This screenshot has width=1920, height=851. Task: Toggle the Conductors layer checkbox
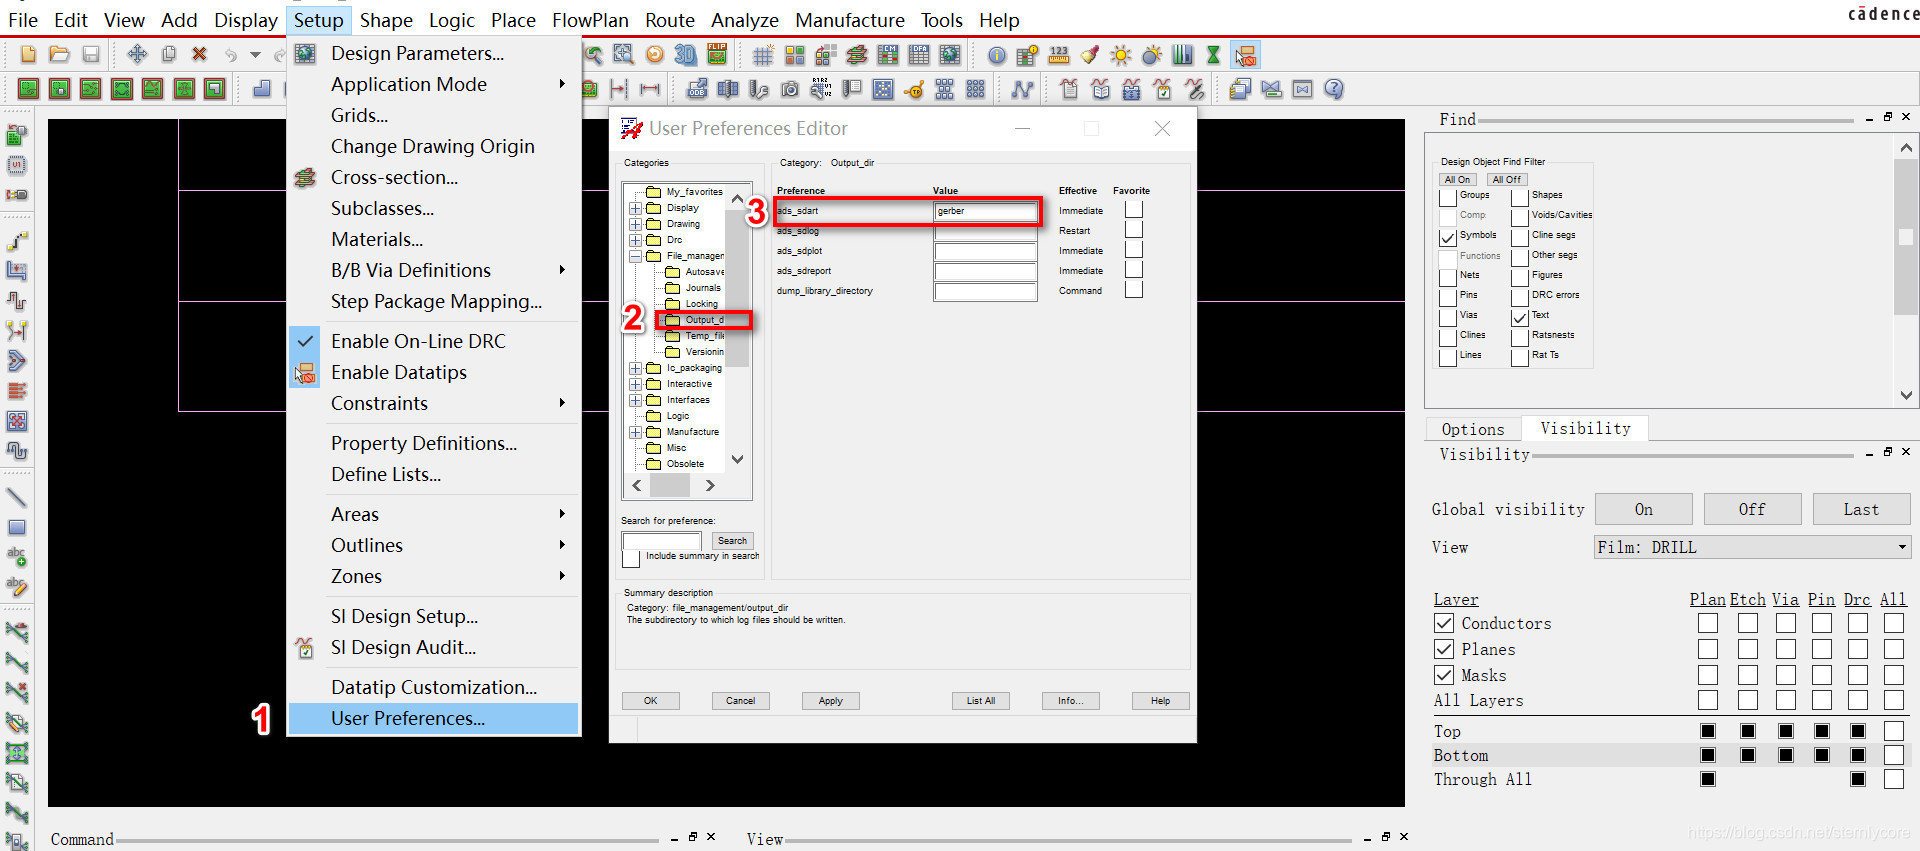(1444, 623)
